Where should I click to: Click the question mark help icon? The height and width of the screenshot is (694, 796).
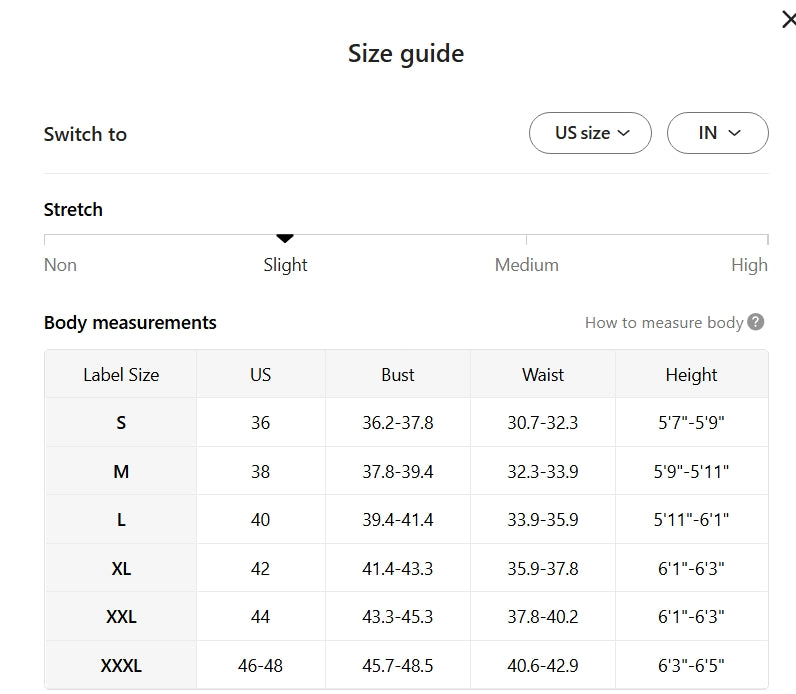755,322
